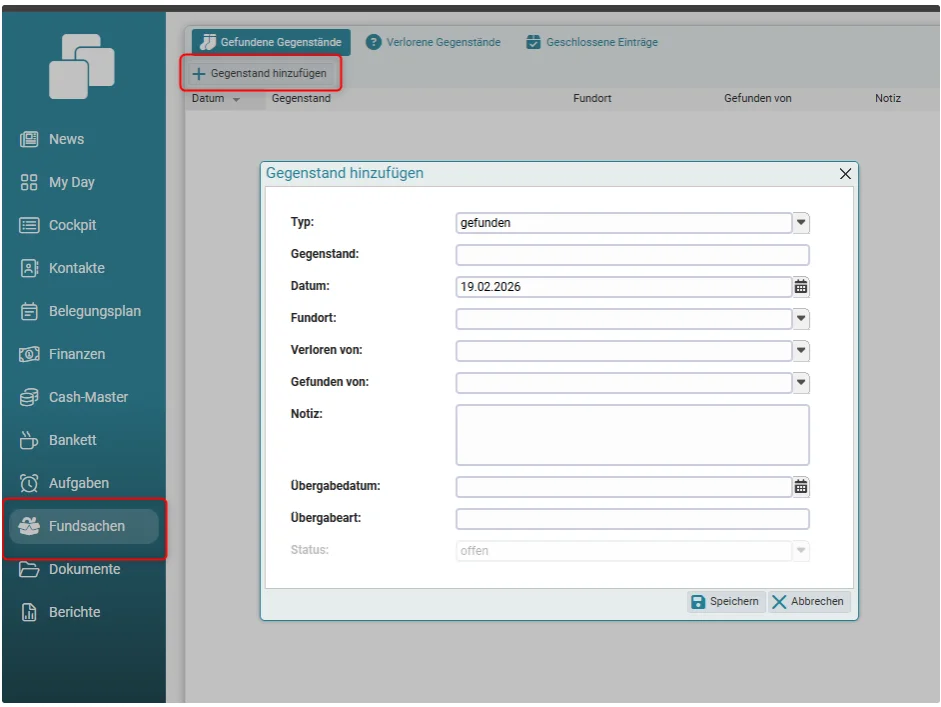This screenshot has width=941, height=707.
Task: Click the Cash-Master coins icon
Action: click(x=29, y=397)
